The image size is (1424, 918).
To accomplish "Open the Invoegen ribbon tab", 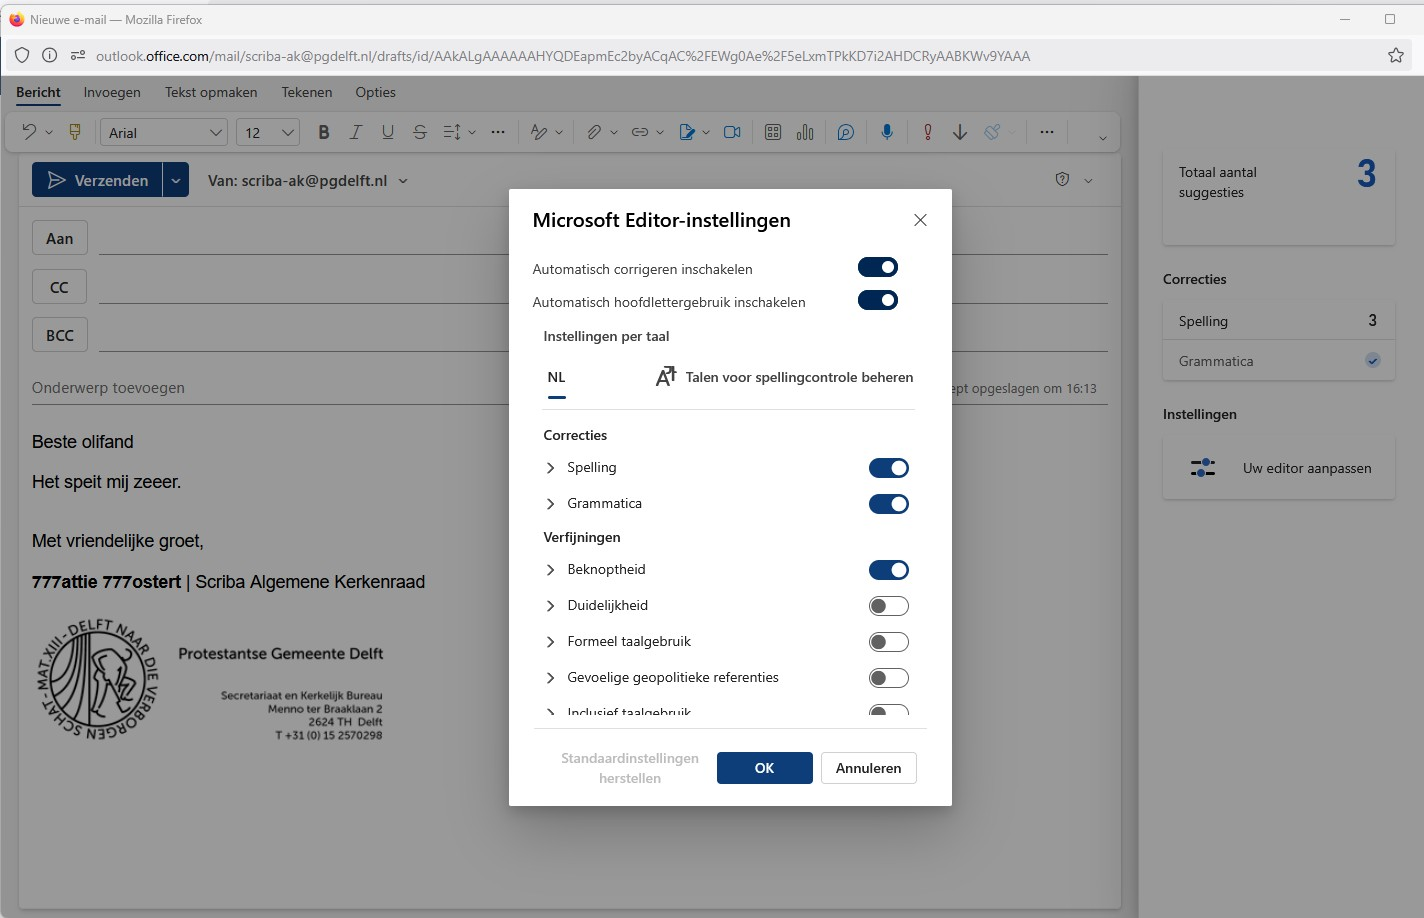I will [112, 92].
